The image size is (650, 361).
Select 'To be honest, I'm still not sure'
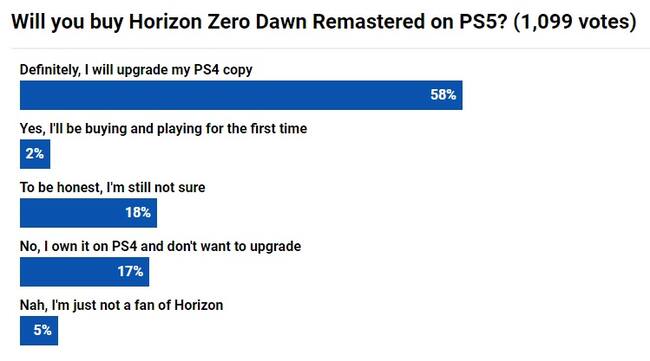[112, 187]
